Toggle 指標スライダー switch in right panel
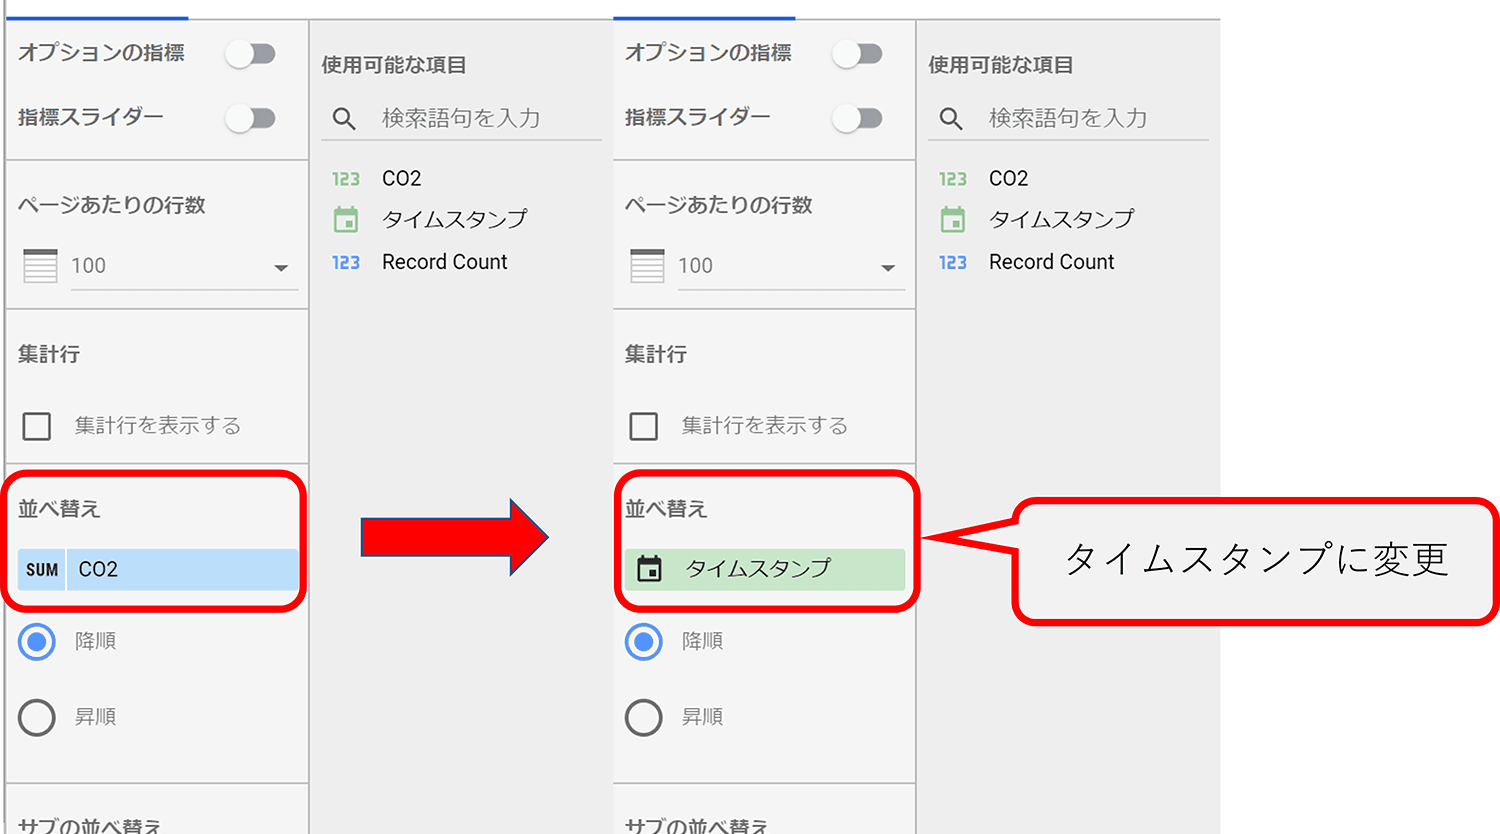The height and width of the screenshot is (834, 1500). click(x=857, y=119)
